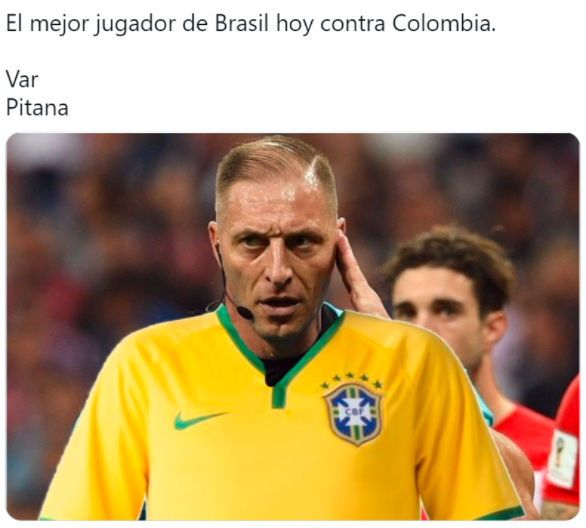586x528 pixels.
Task: Click the green V-neck collar of jersey
Action: click(x=278, y=355)
